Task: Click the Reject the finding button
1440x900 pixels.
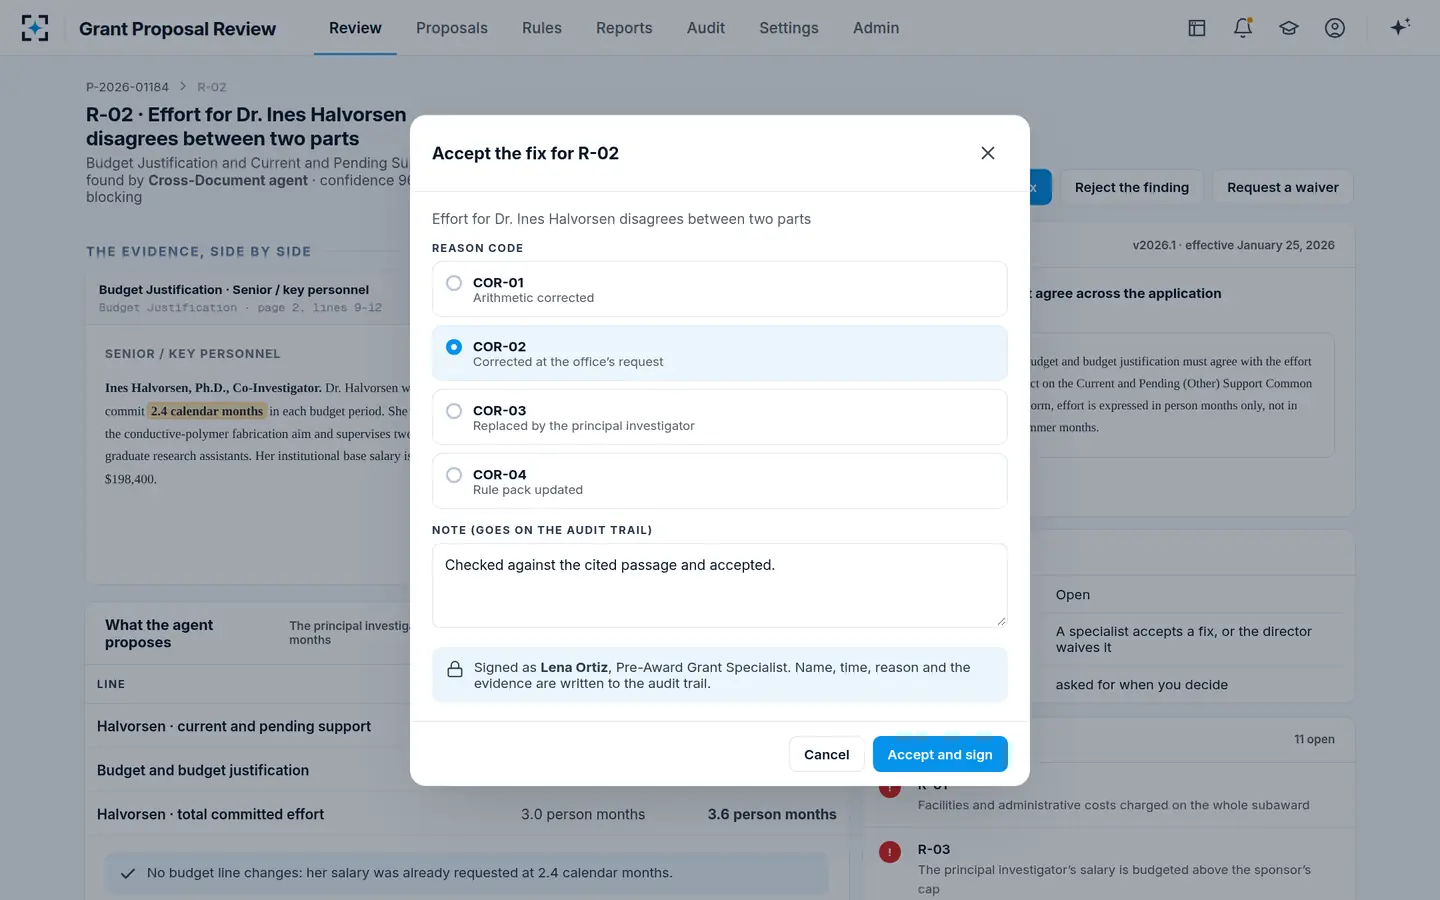Action: click(1132, 187)
